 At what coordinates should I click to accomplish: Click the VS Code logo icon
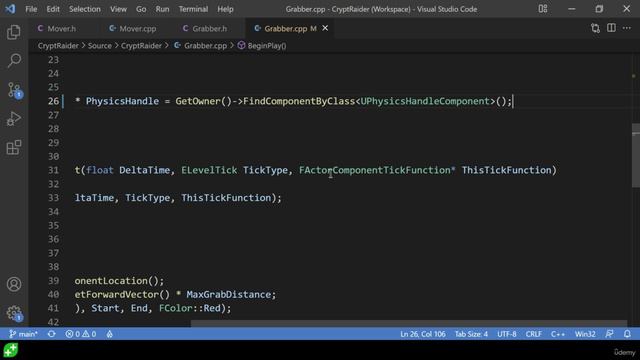click(10, 9)
